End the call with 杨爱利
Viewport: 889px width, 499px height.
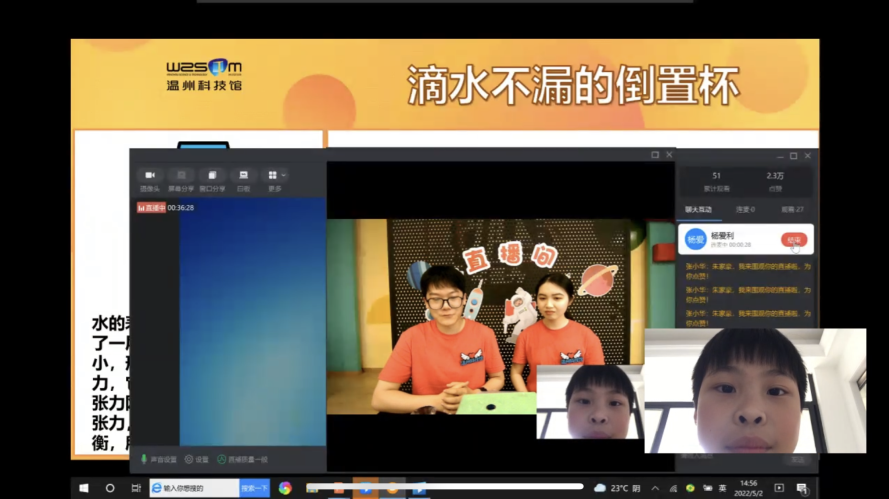tap(793, 240)
